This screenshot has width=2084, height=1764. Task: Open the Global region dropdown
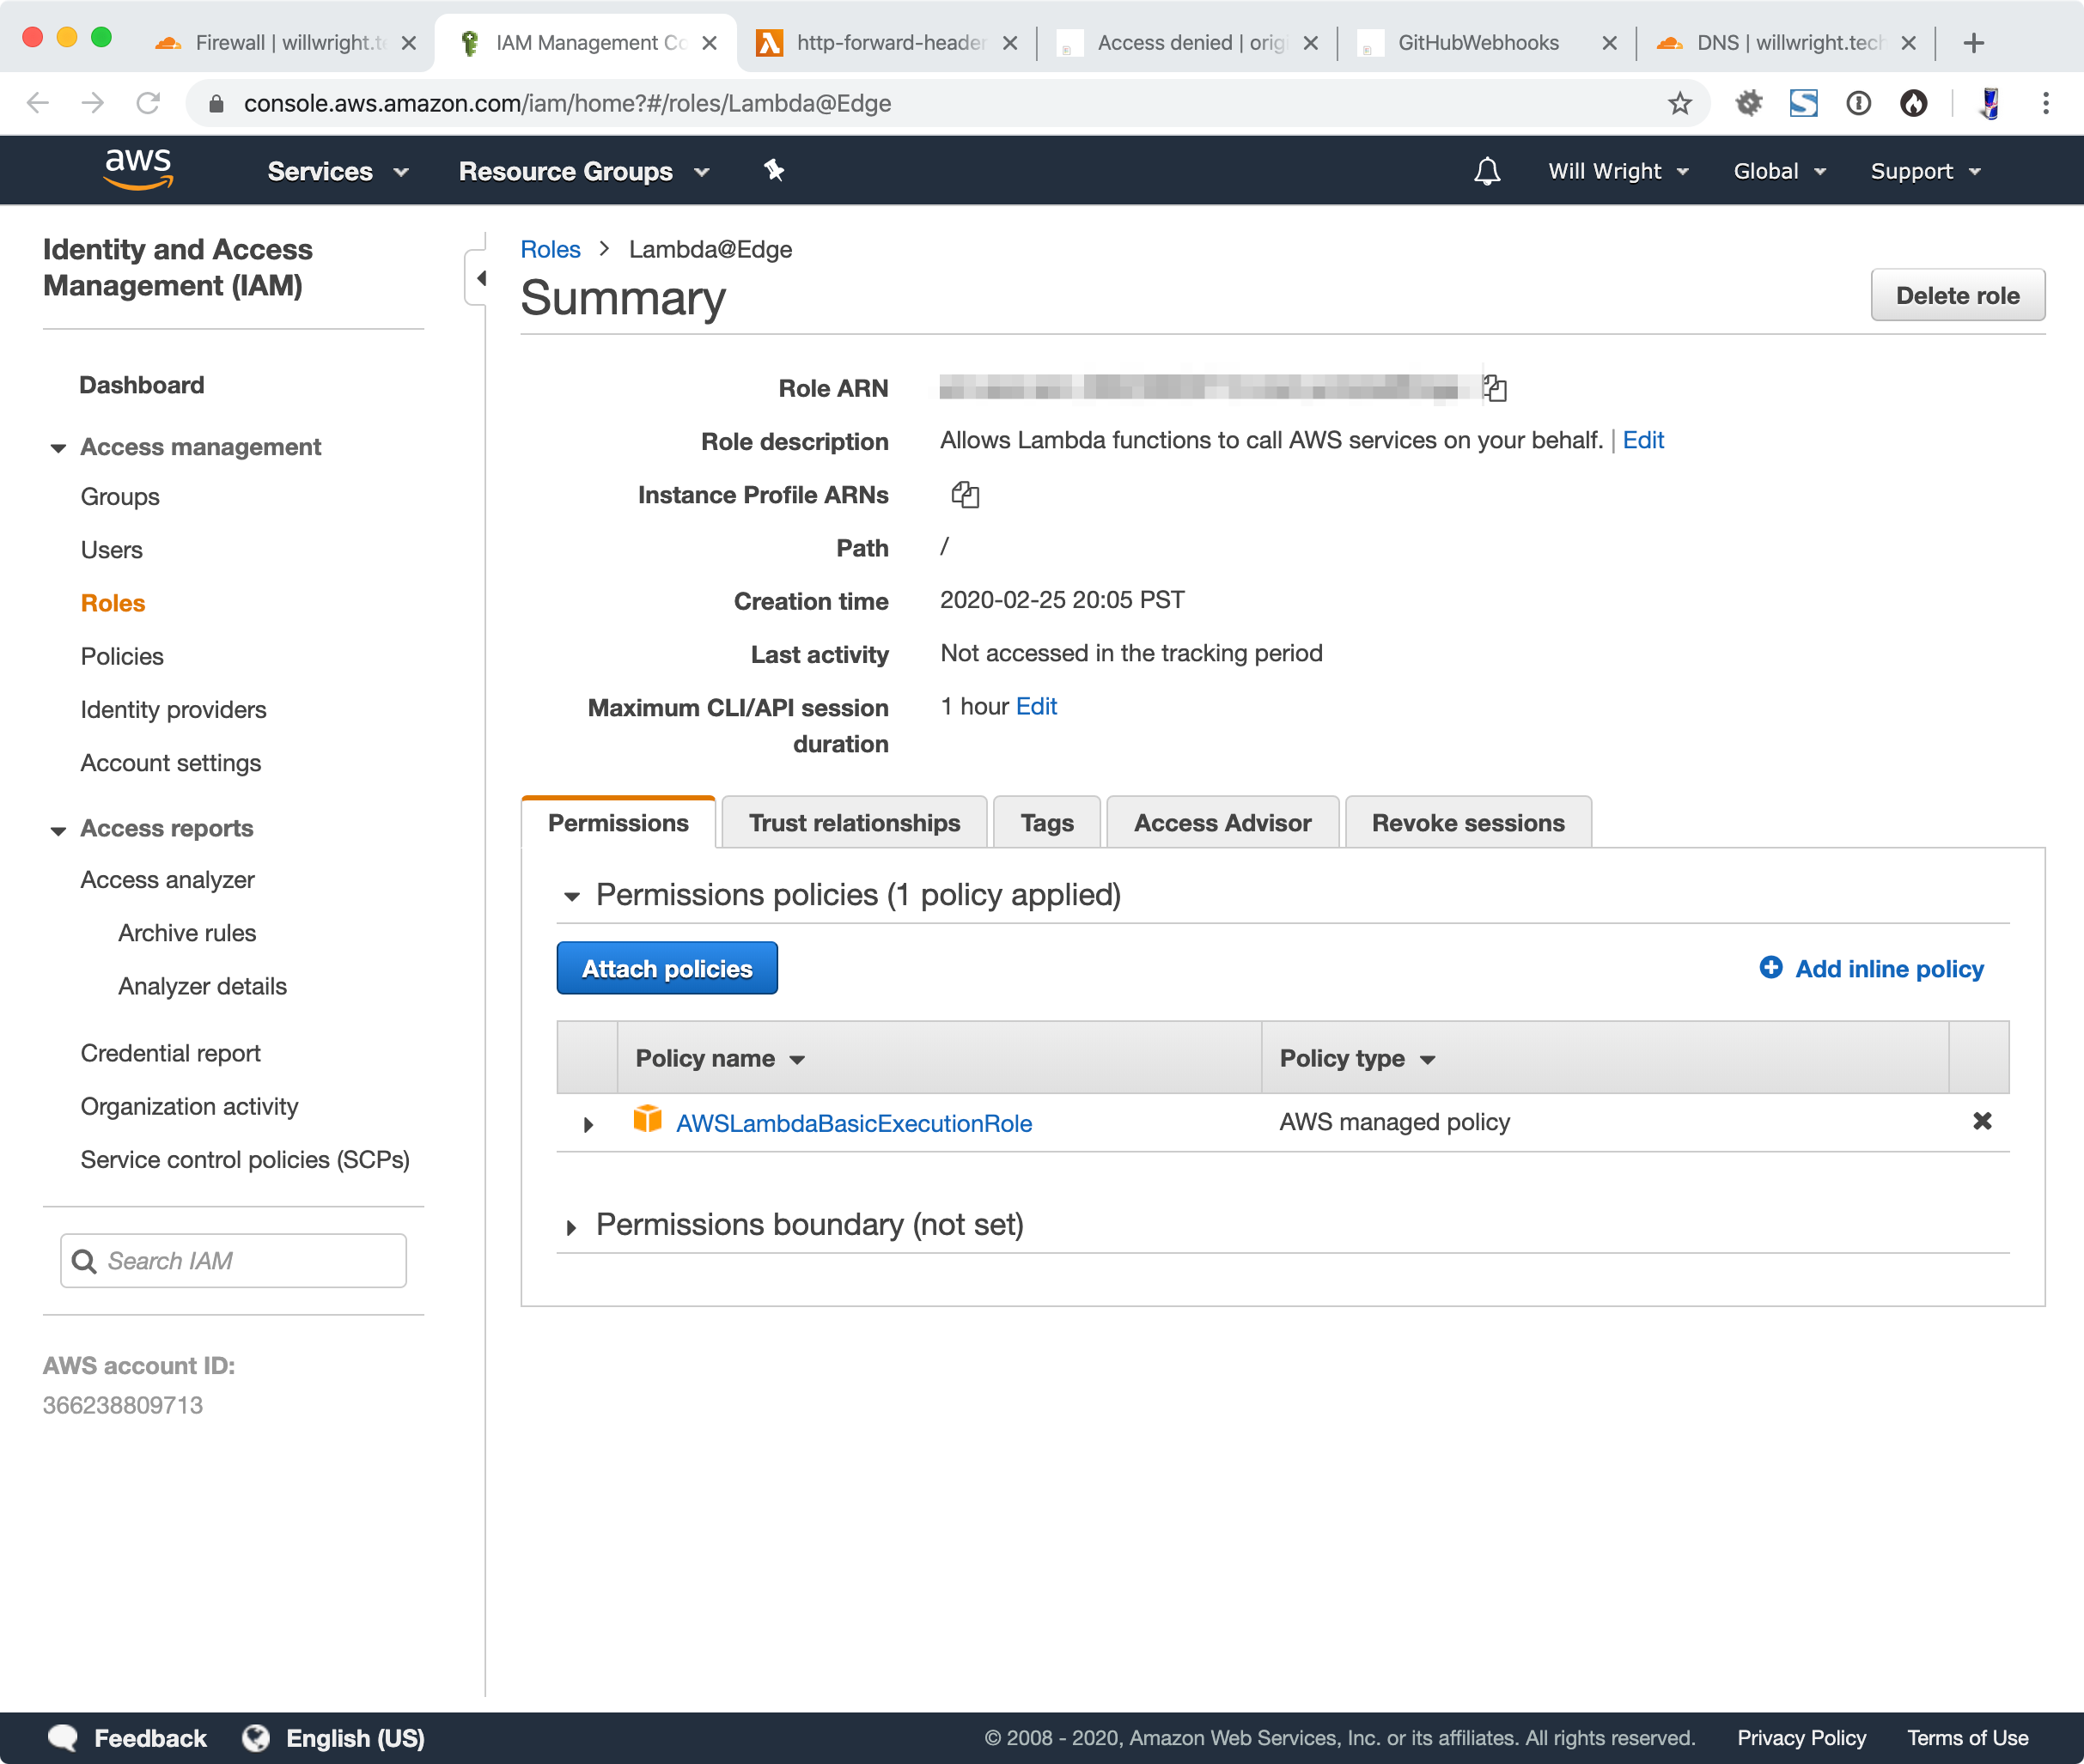(1779, 171)
